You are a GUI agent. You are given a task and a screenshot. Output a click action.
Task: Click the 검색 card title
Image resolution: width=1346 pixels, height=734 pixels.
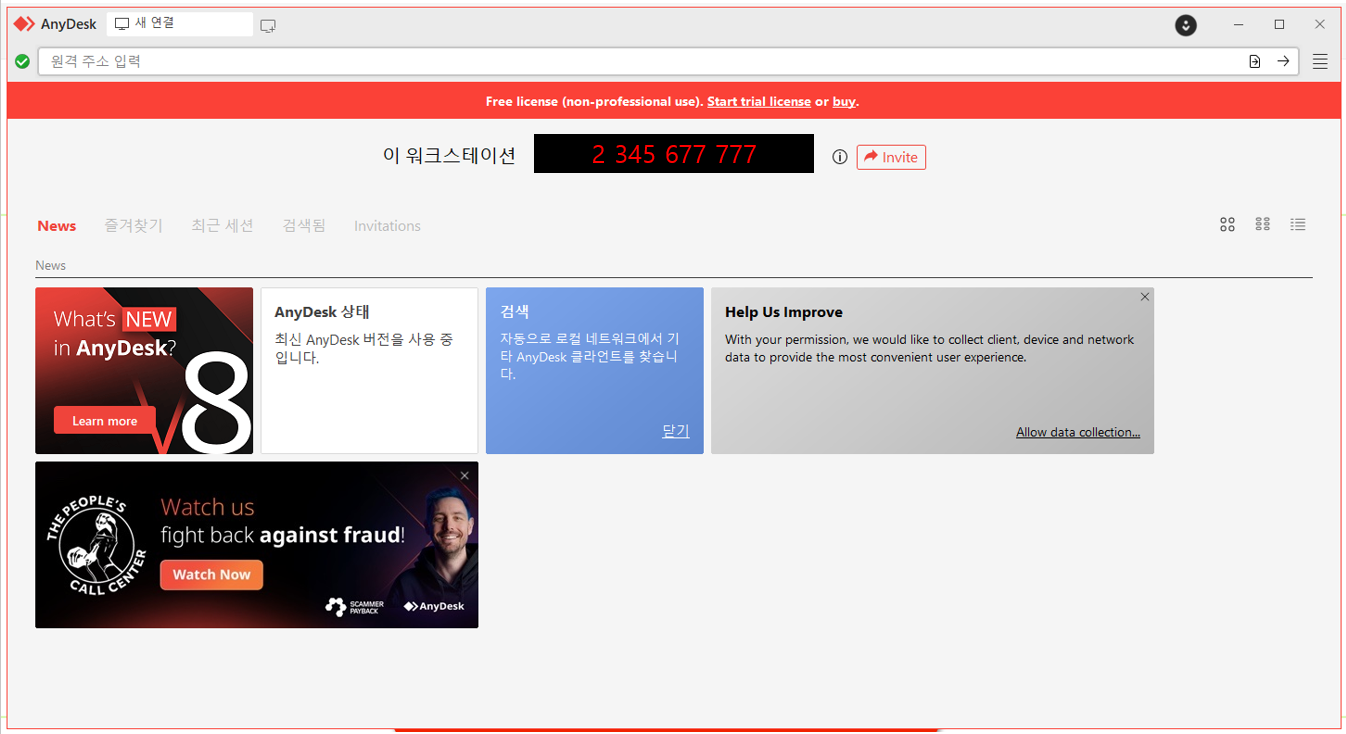[x=514, y=312]
